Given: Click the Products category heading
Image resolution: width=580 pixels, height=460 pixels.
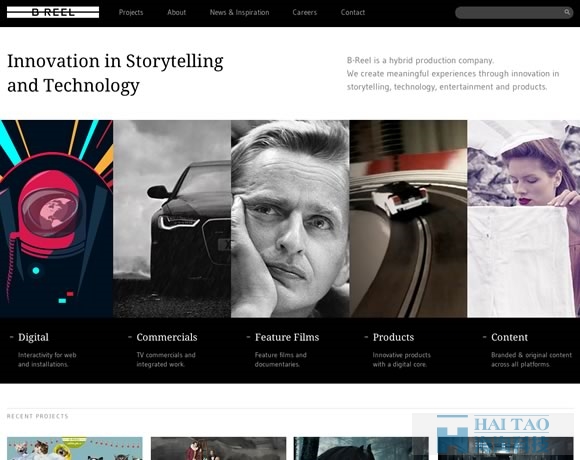Looking at the screenshot, I should click(x=393, y=337).
